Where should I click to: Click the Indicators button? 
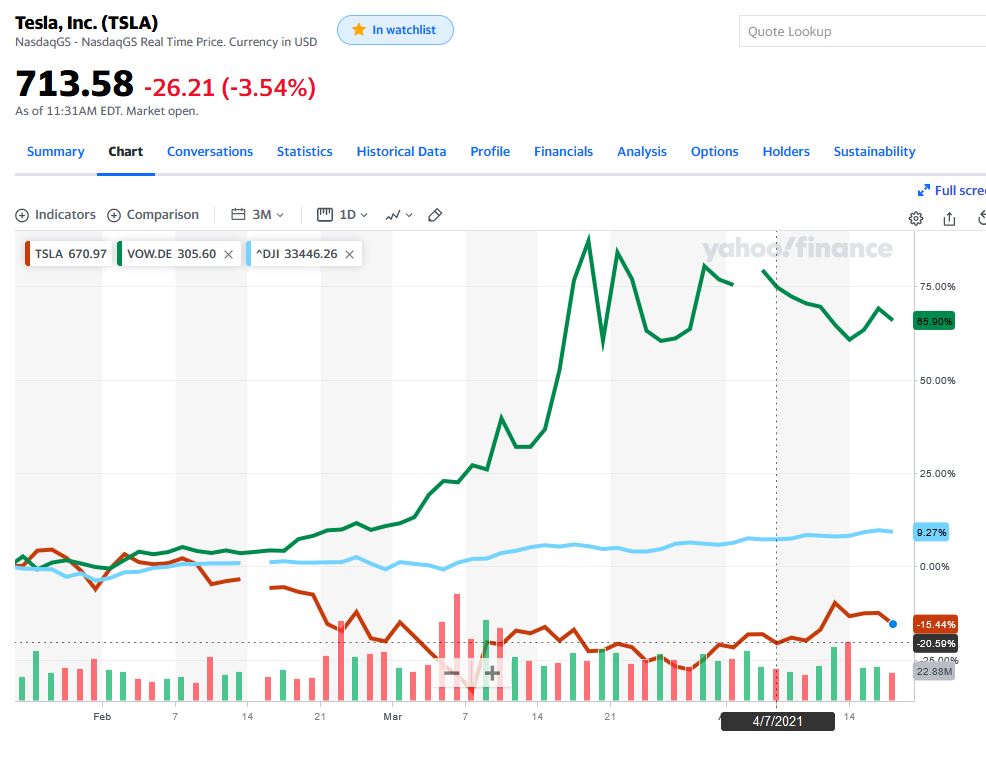coord(56,215)
